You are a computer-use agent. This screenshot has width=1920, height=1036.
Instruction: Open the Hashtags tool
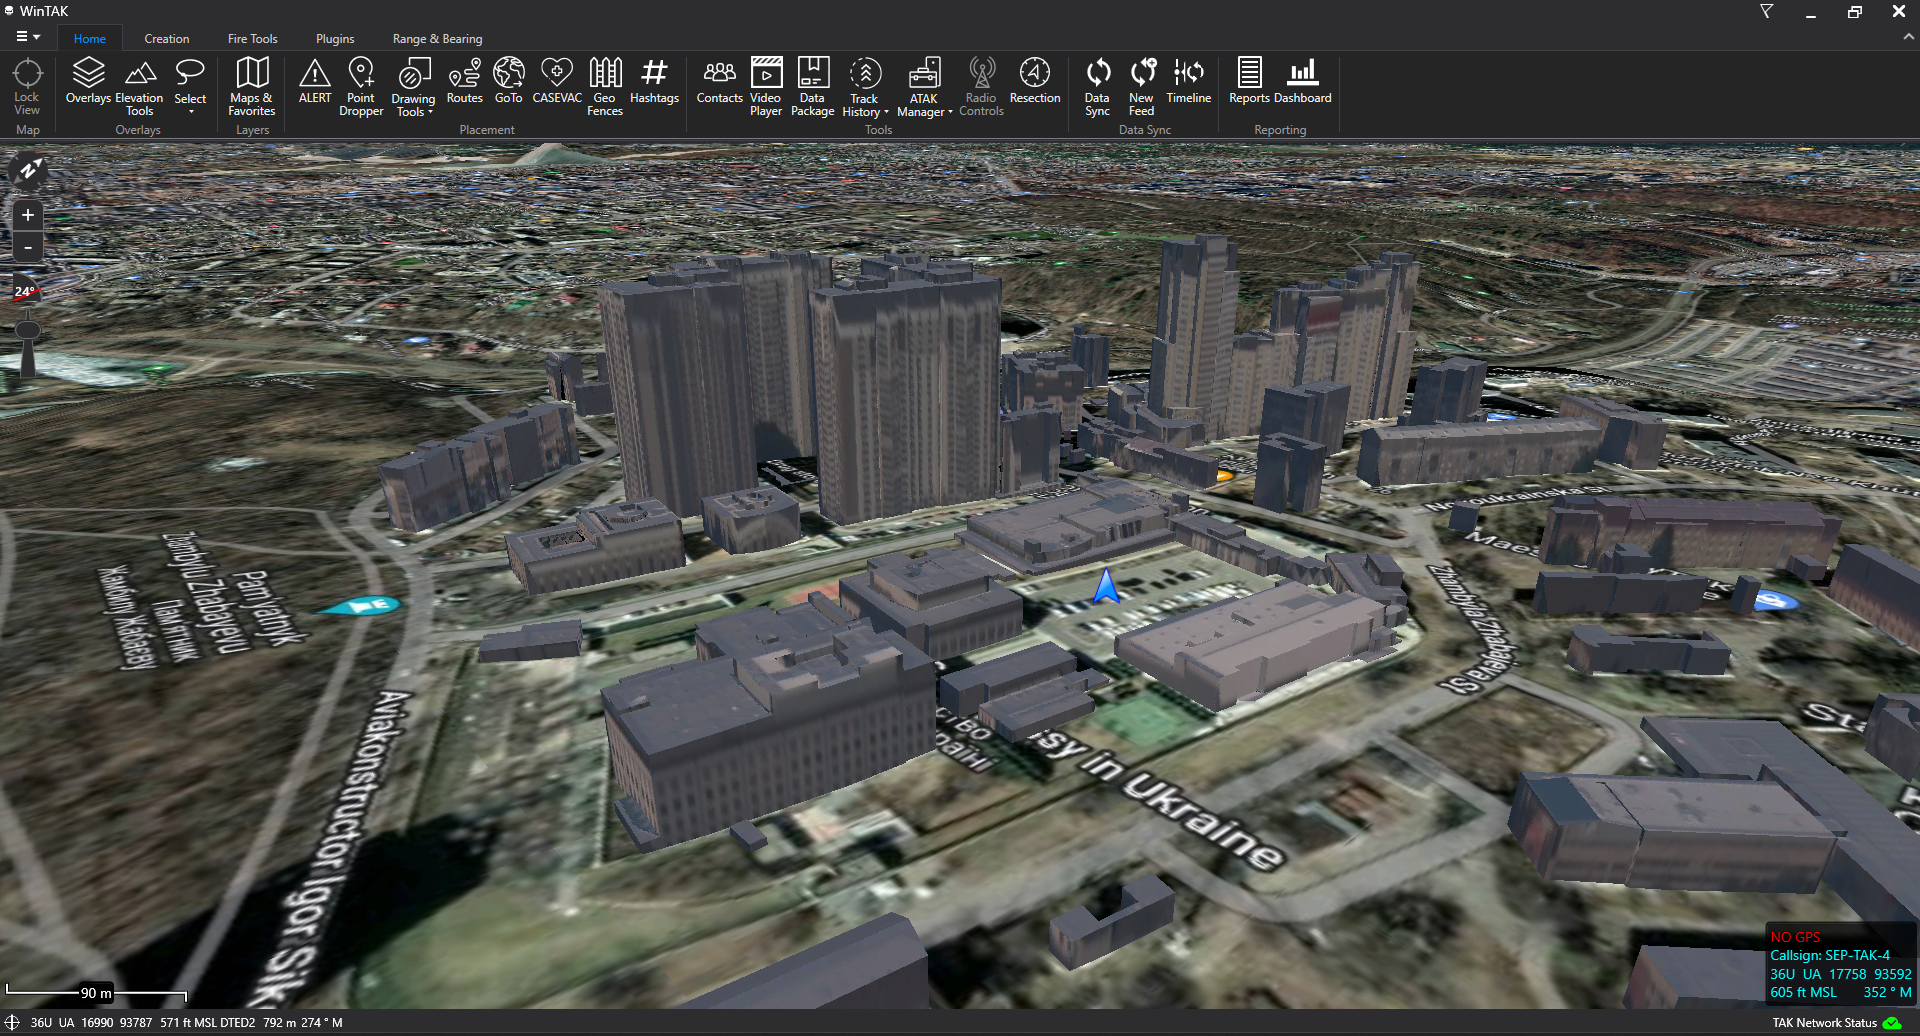point(654,81)
